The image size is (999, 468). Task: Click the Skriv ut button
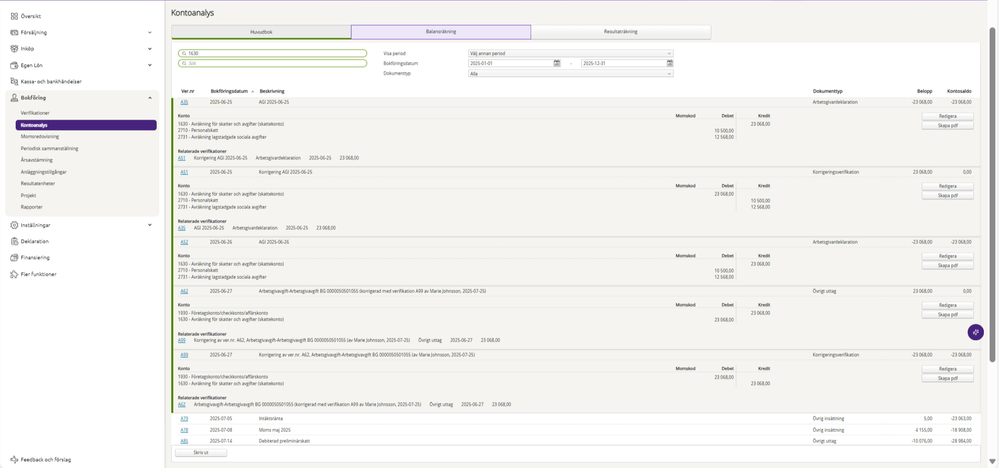[x=201, y=453]
